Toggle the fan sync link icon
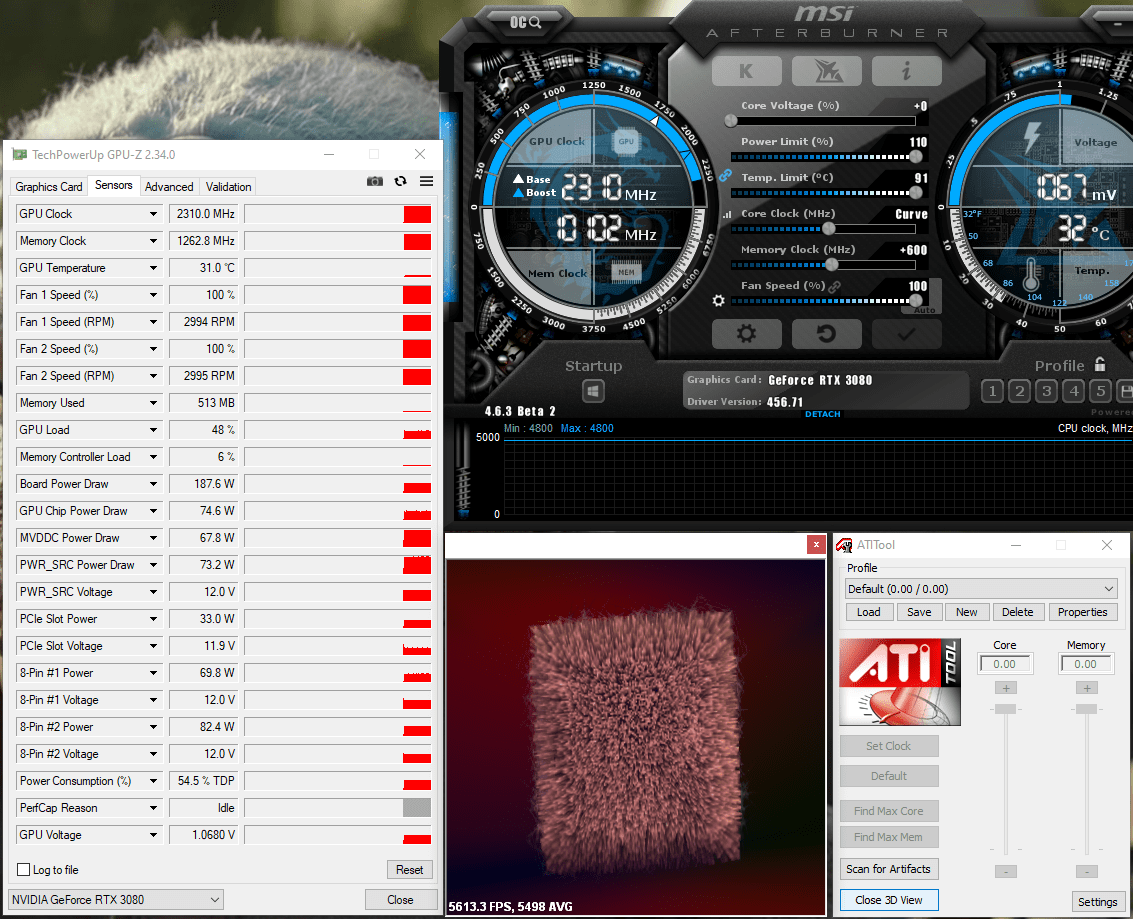Screen dimensions: 1133x919 click(x=835, y=287)
